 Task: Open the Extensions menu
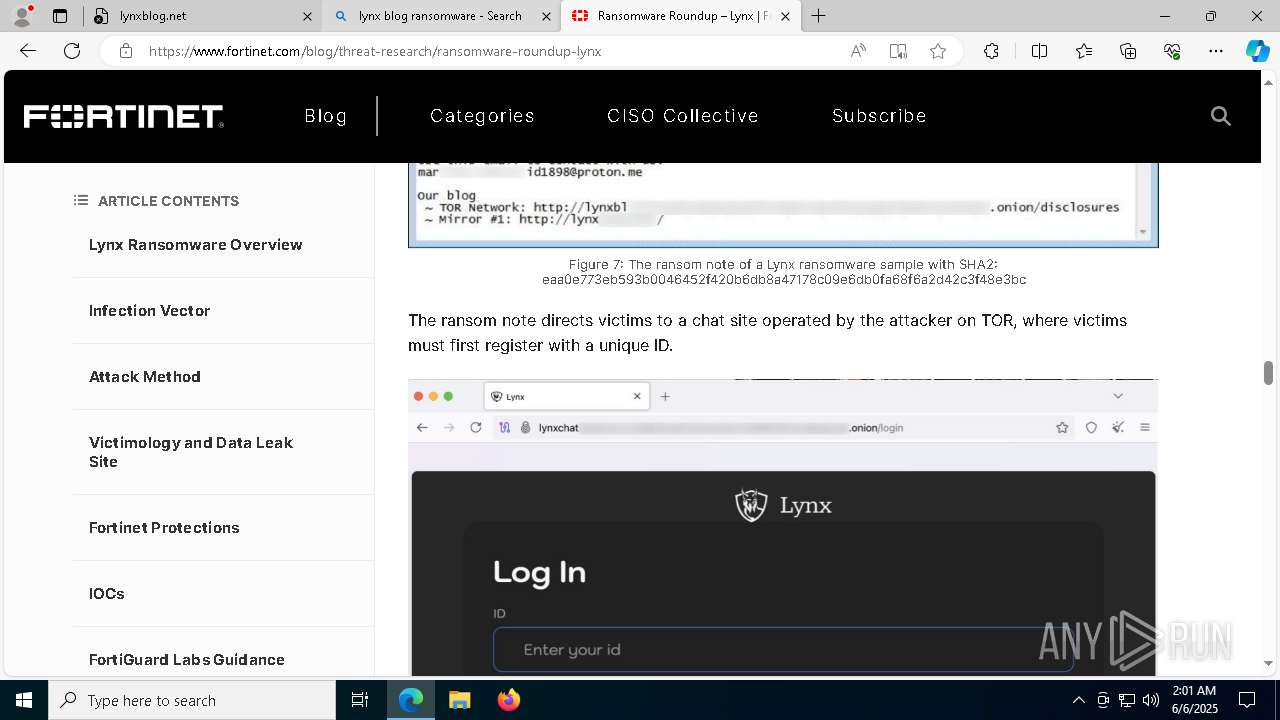pos(991,51)
